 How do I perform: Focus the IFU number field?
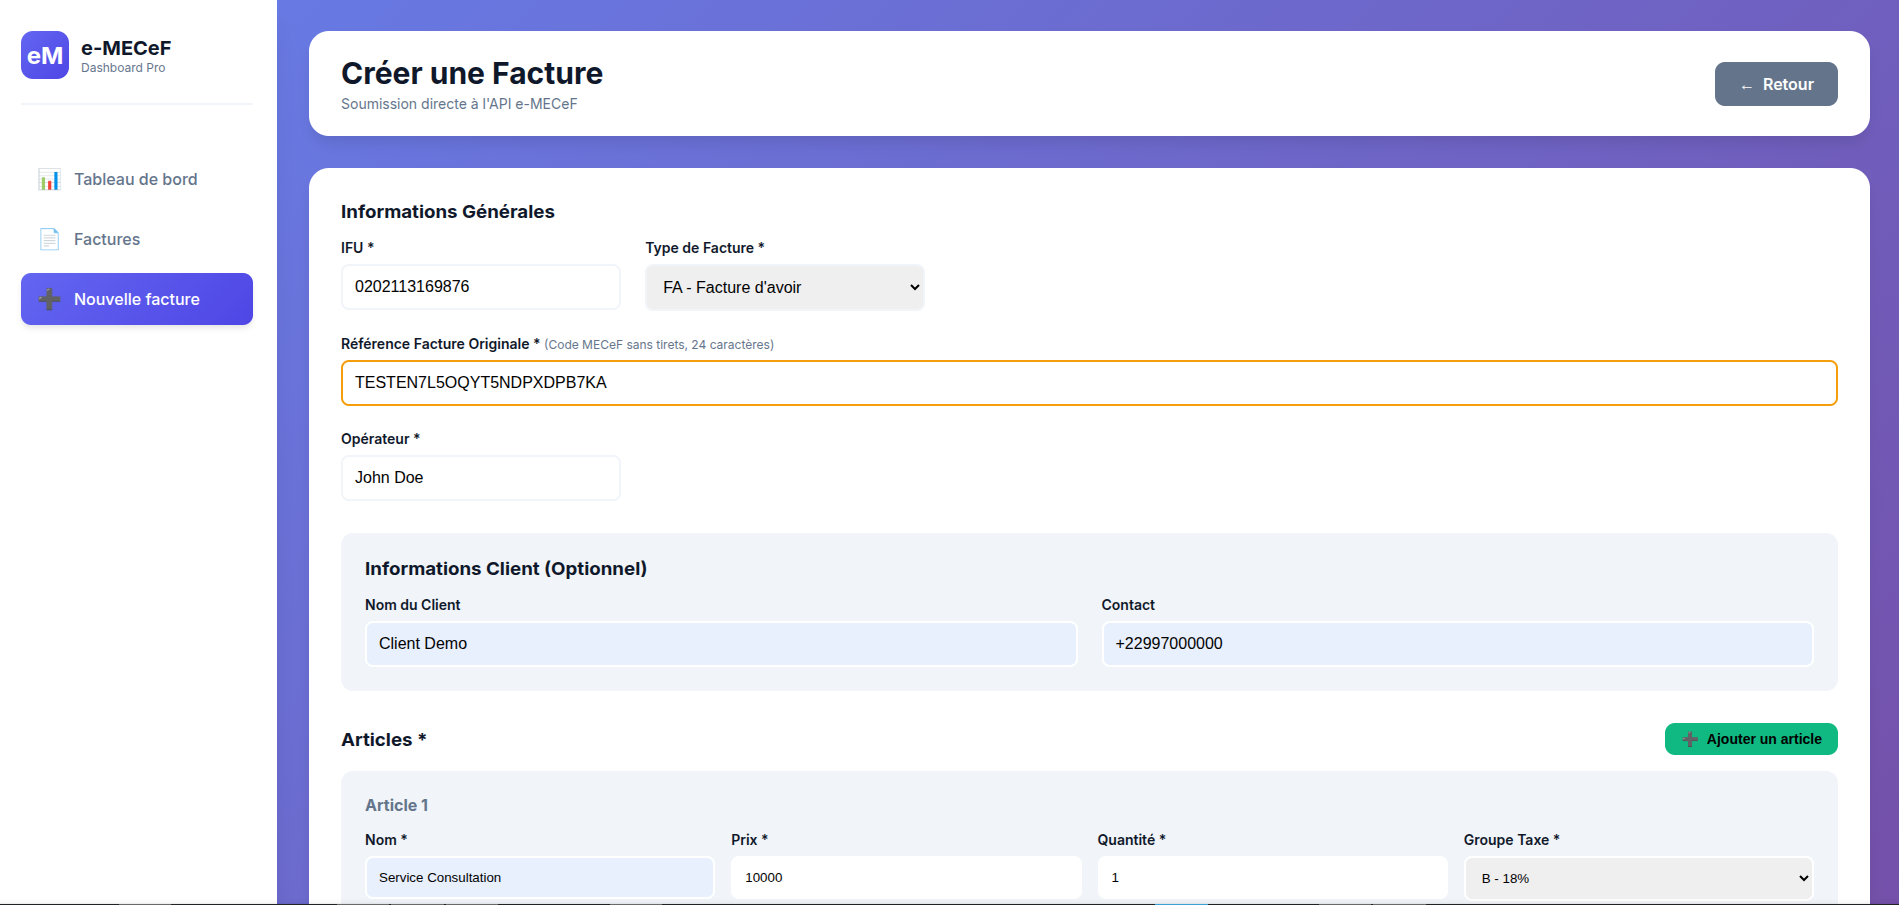point(480,287)
